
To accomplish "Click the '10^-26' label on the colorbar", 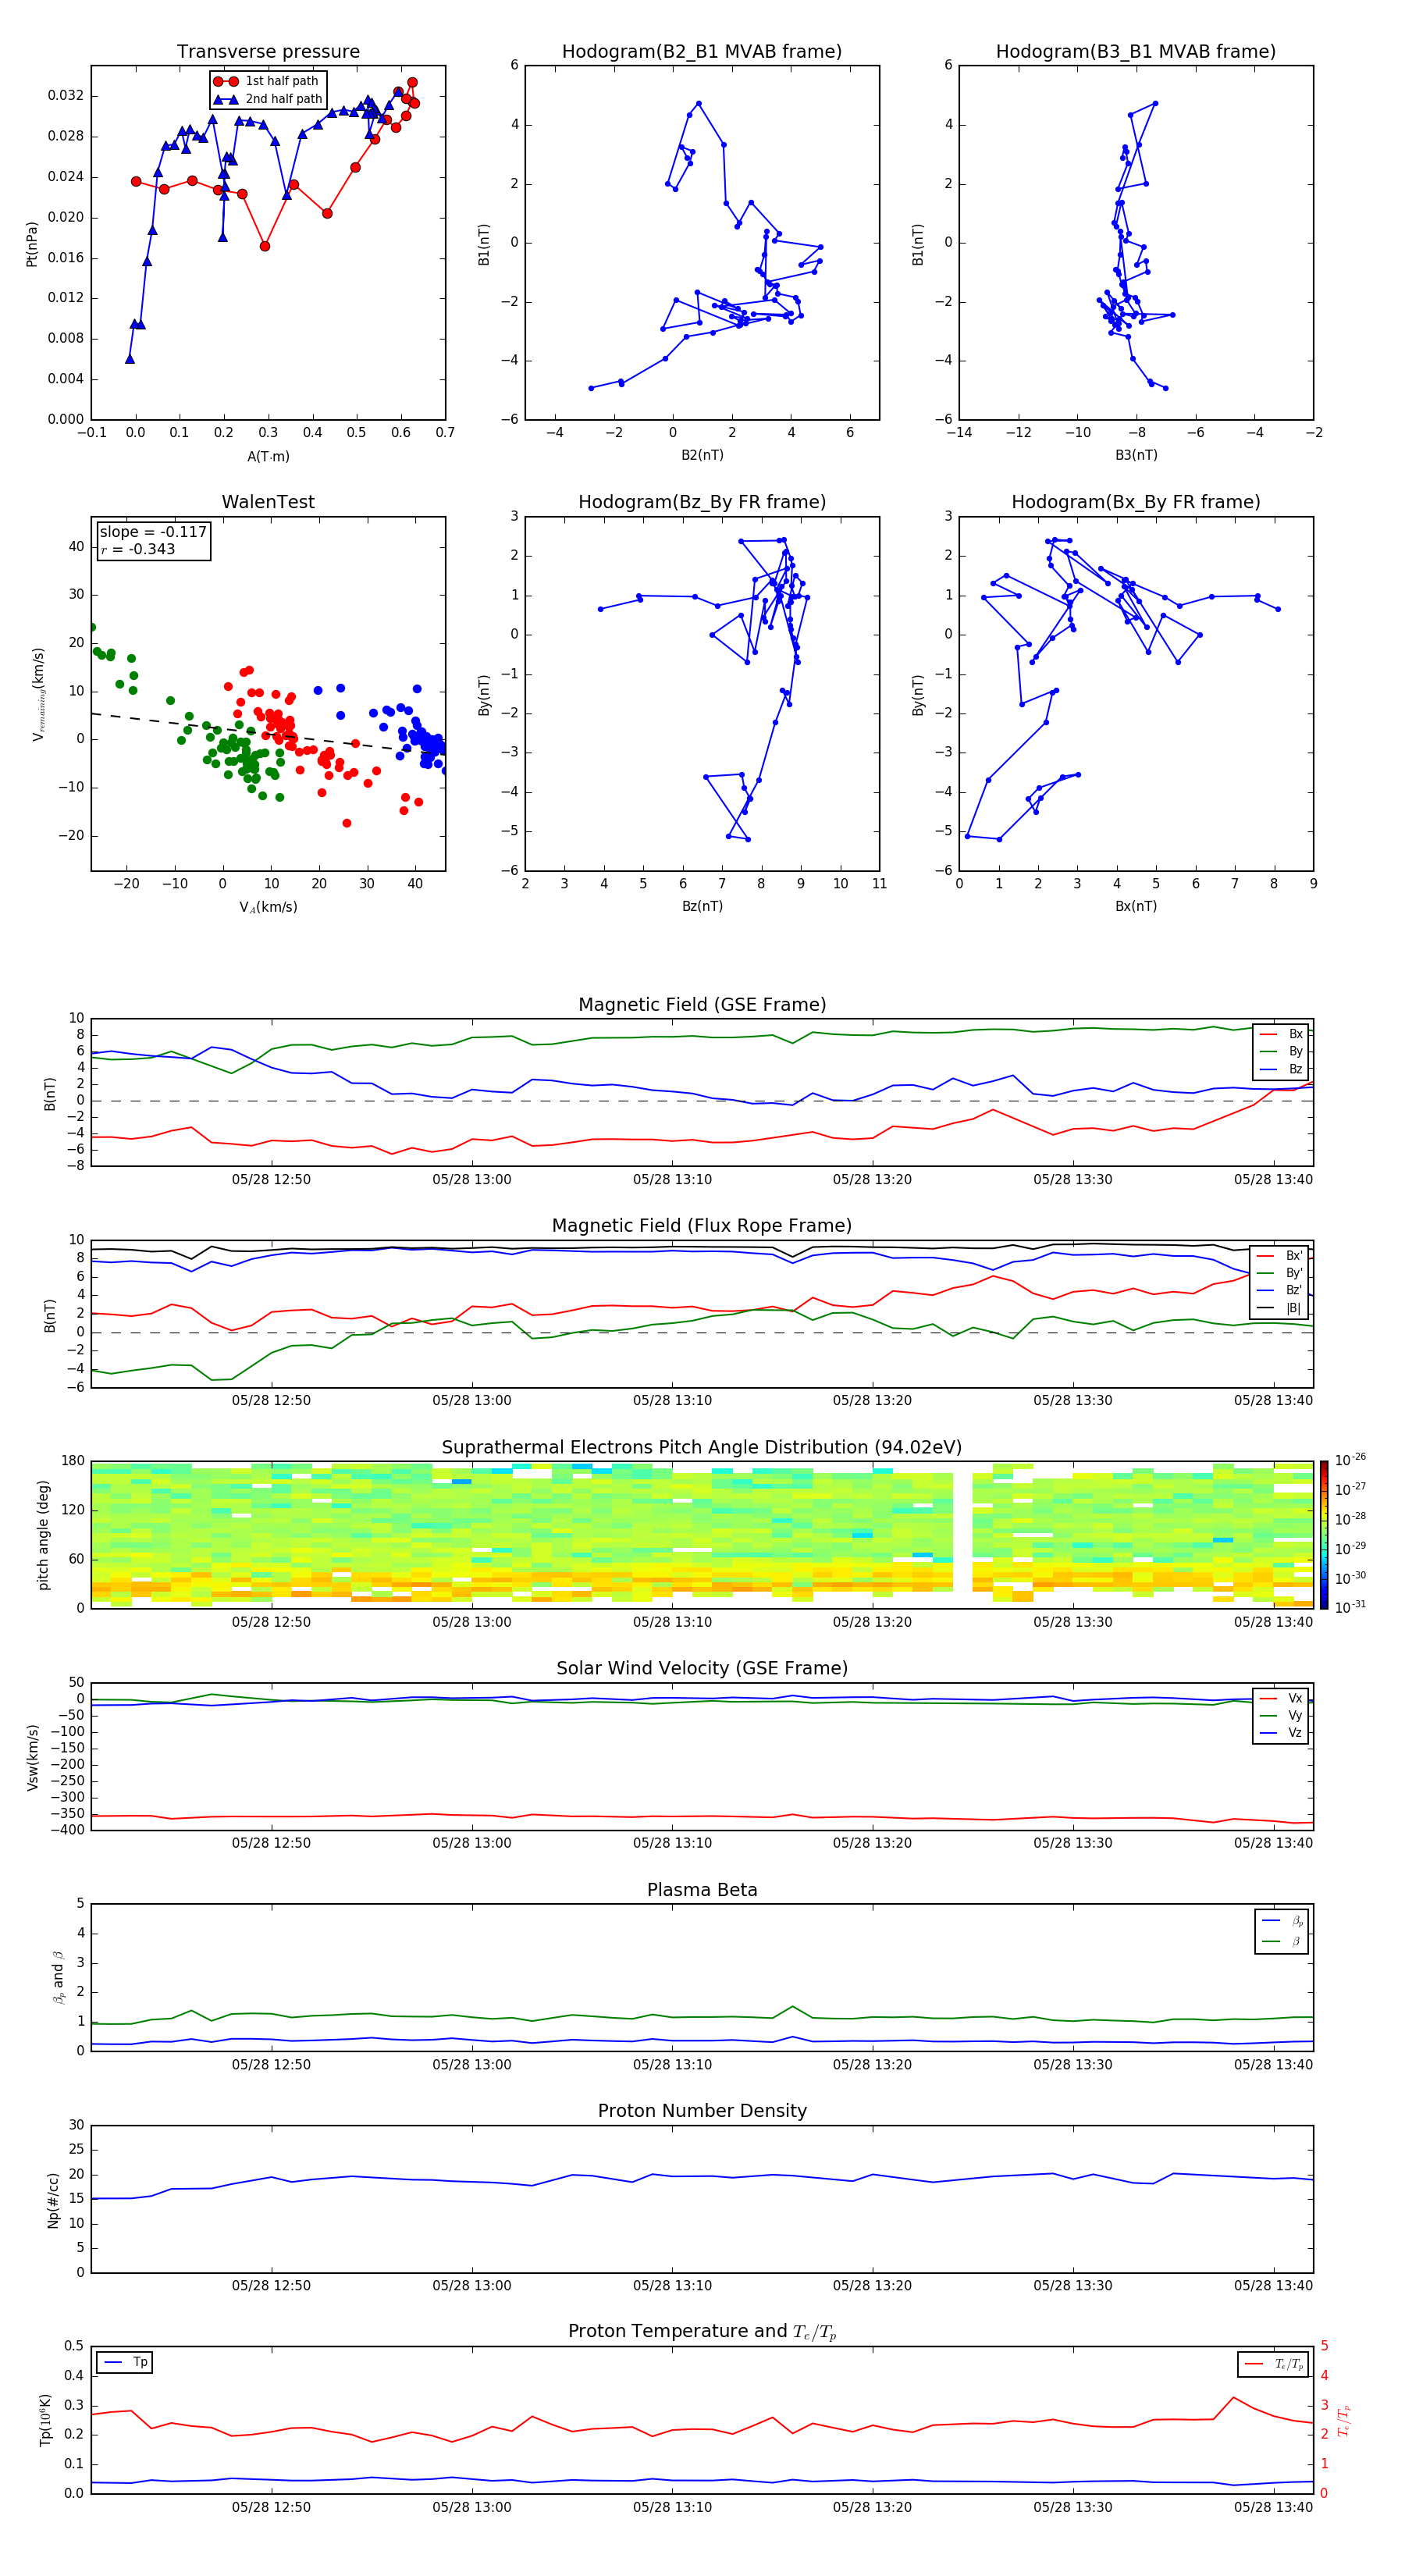I will pos(1350,1460).
